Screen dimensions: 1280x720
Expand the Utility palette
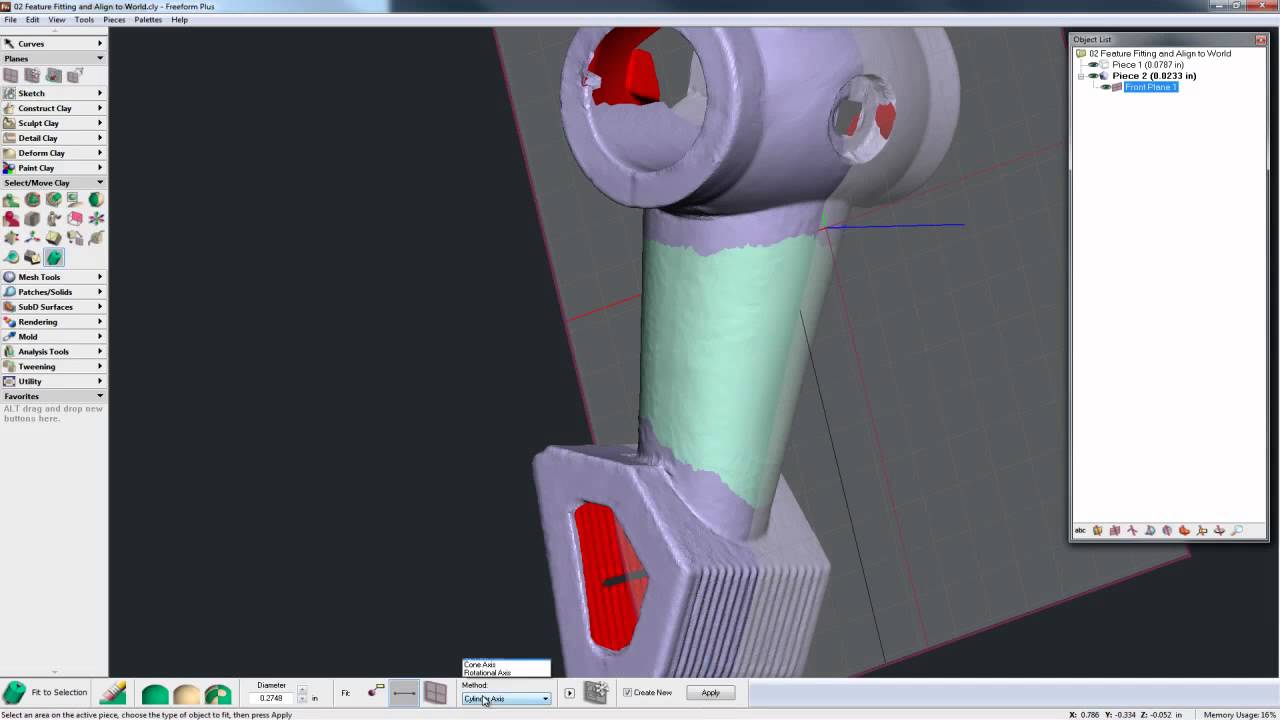[54, 381]
